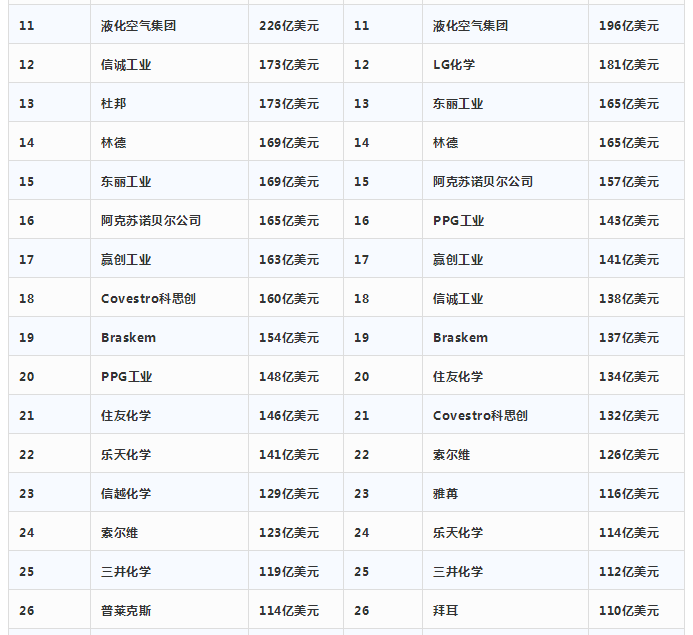Click rank 23 in the 信越化学 row
Screen dimensions: 693x635
27,494
